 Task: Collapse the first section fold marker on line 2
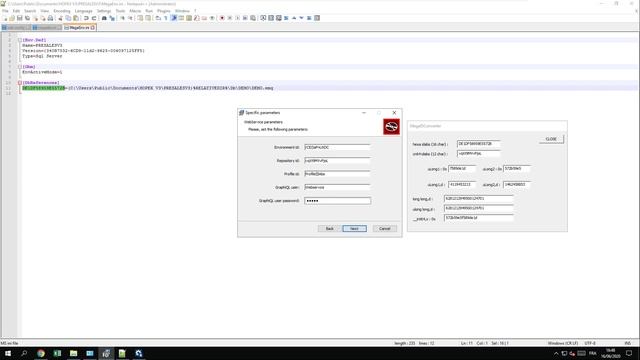[20, 40]
